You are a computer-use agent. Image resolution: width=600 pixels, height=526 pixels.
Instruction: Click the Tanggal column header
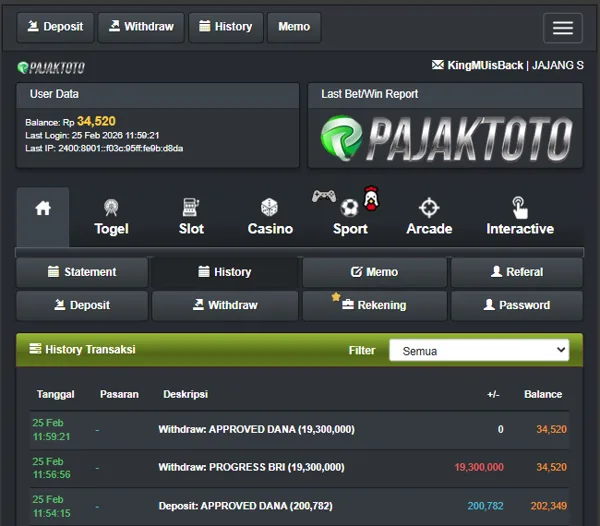pos(55,394)
